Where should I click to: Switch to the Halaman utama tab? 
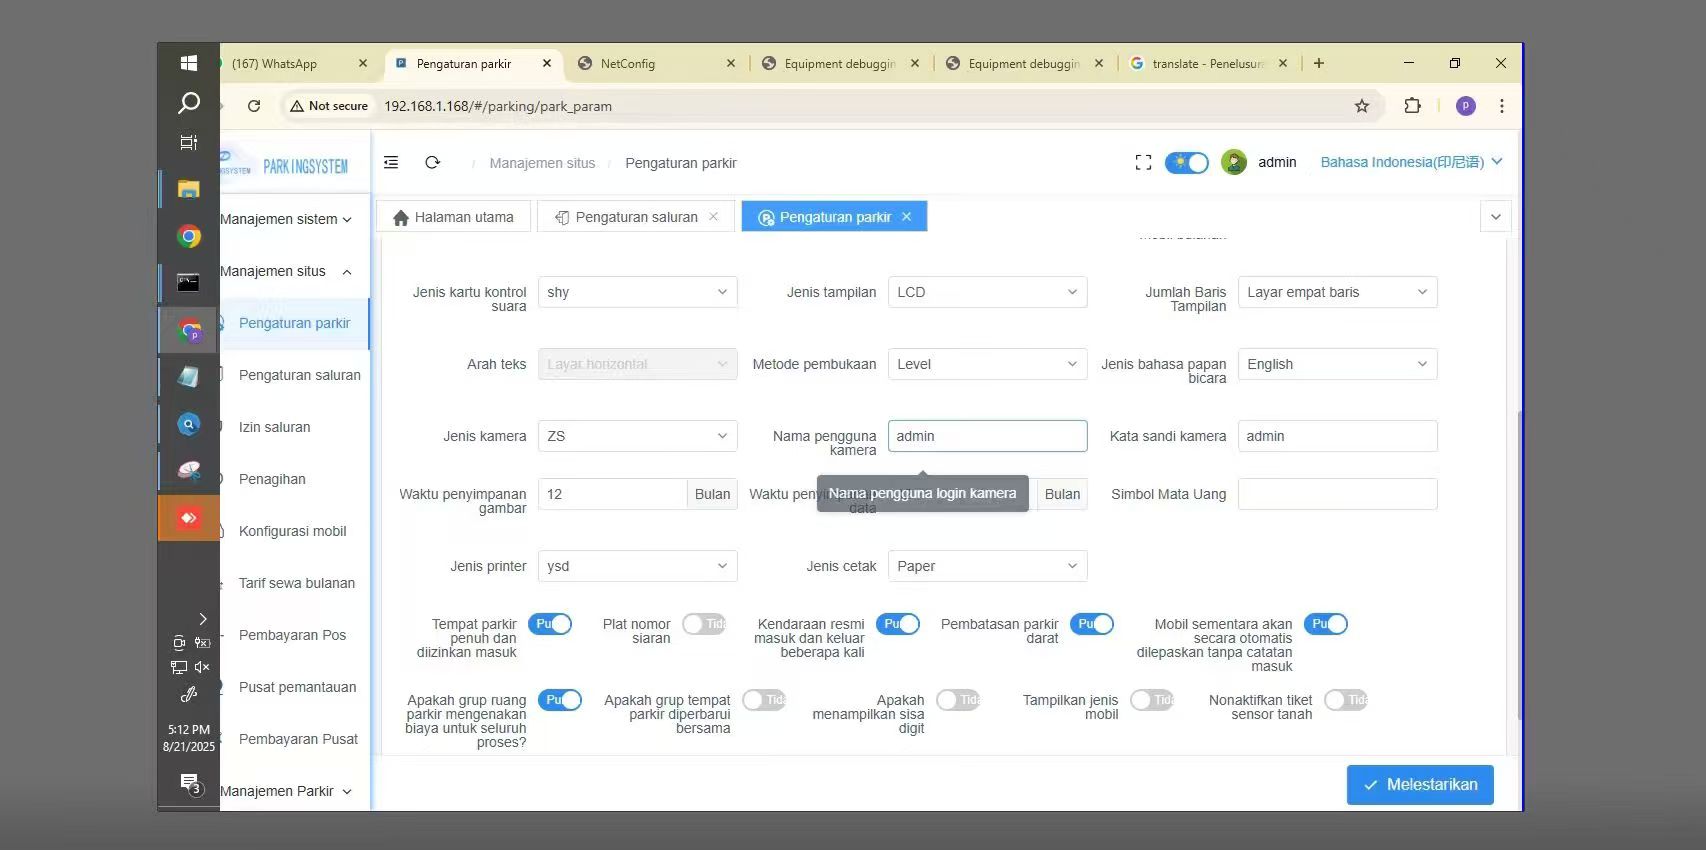453,217
